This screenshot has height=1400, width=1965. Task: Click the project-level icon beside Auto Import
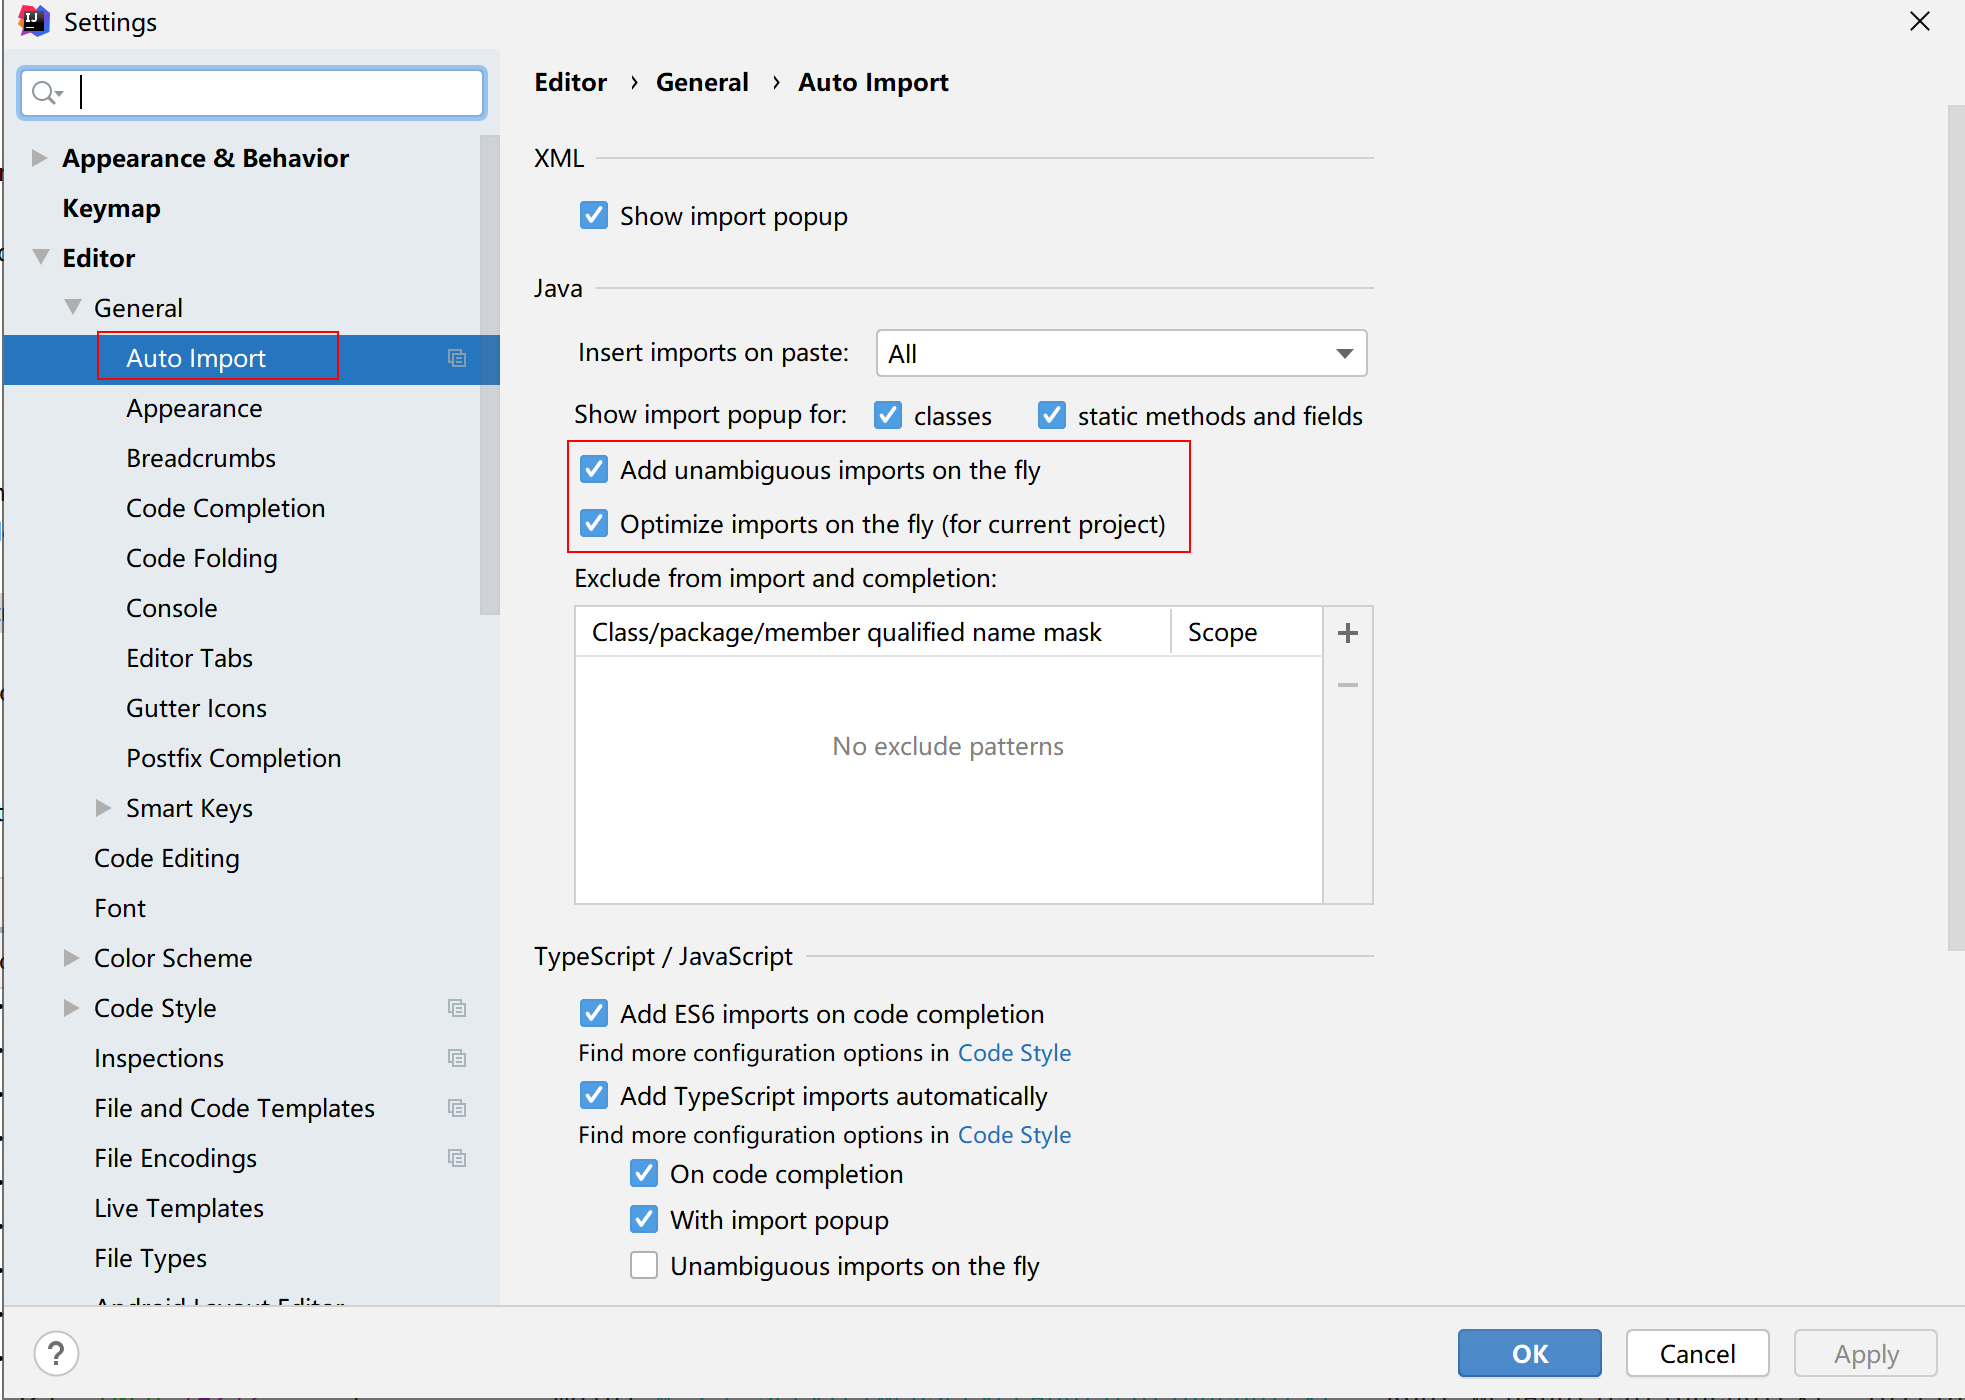457,358
